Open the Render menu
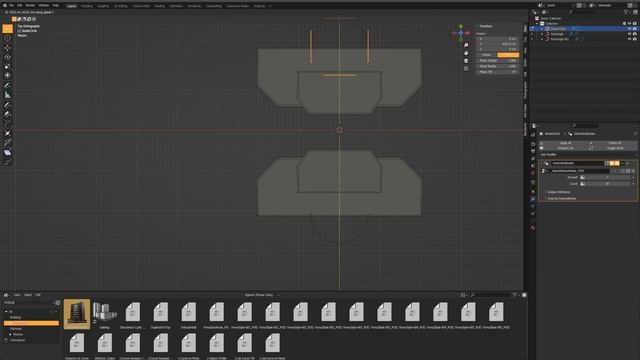Screen dimensions: 640x360 click(x=30, y=5)
